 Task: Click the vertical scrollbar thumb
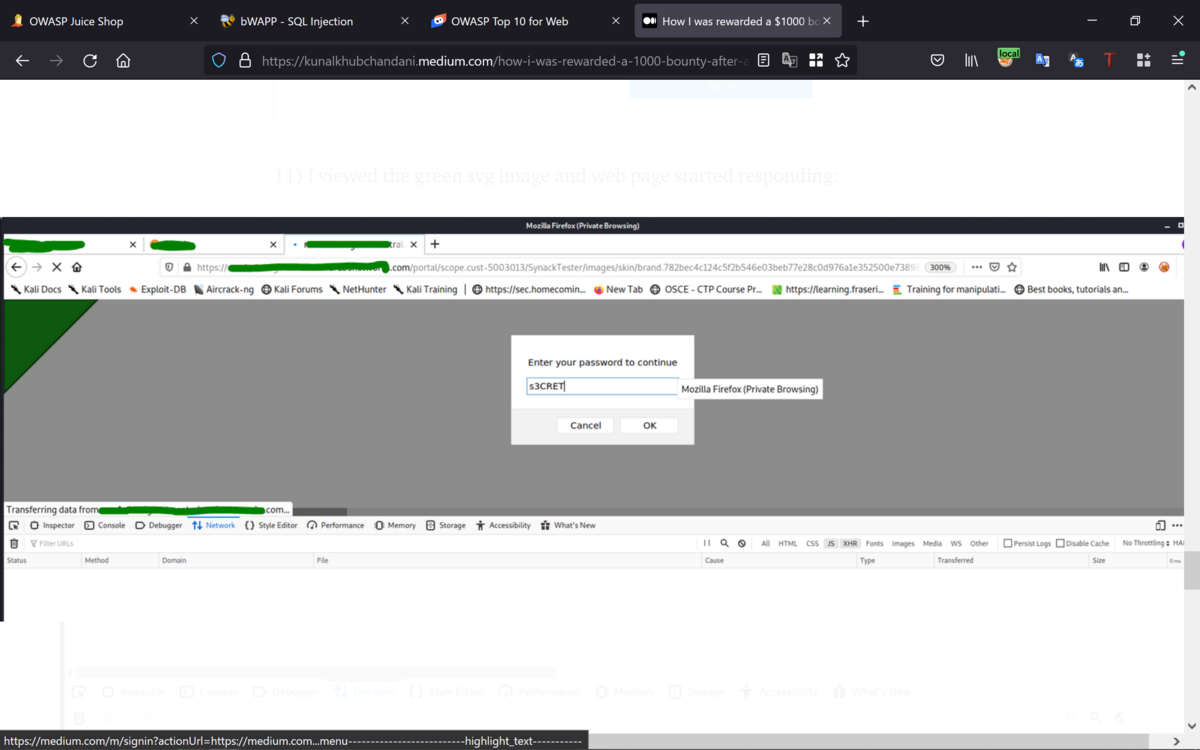click(1192, 568)
